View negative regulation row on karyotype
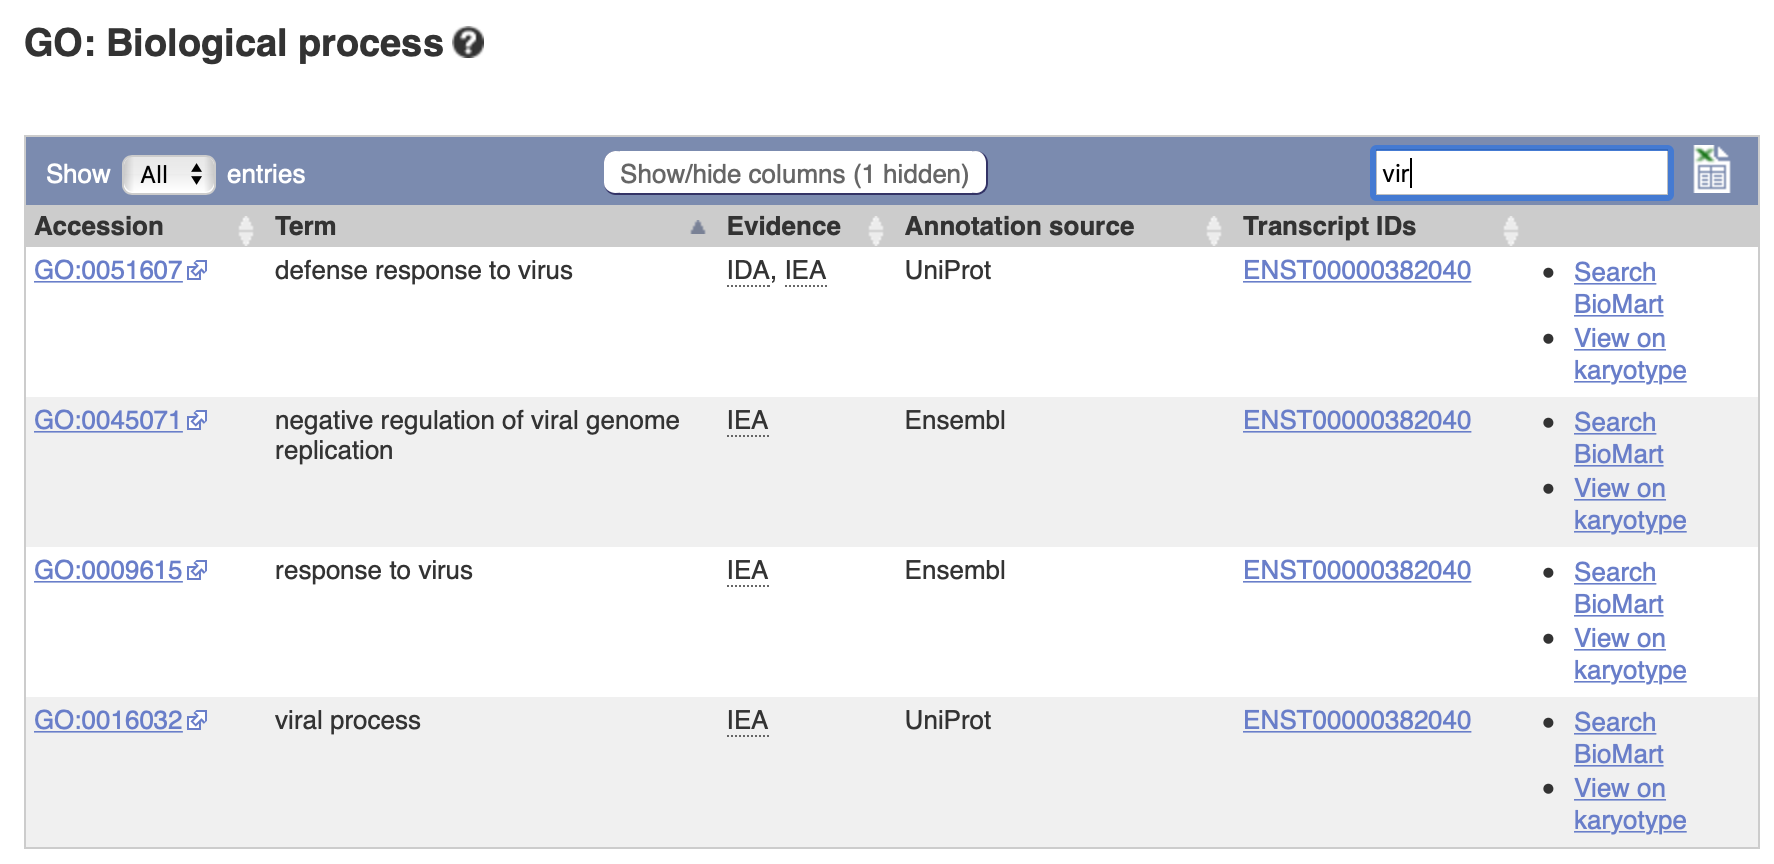The width and height of the screenshot is (1774, 864). click(x=1630, y=504)
